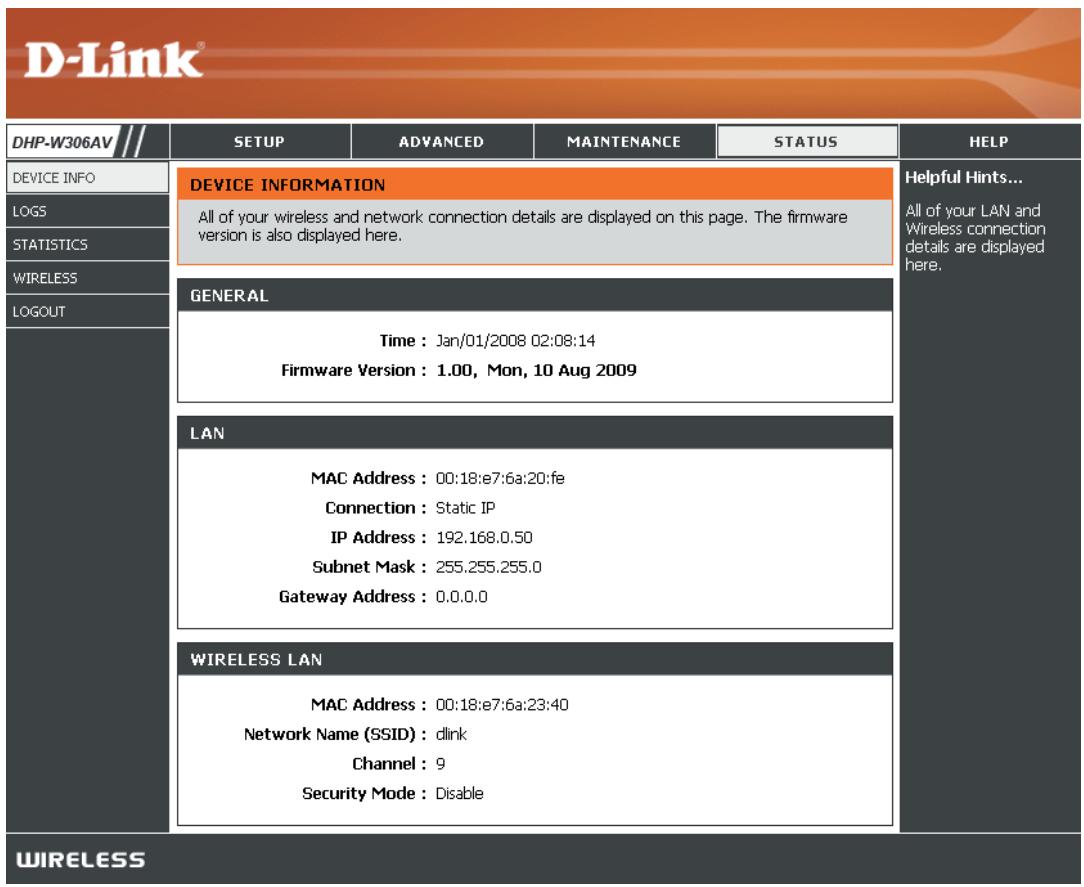Open STATISTICS in the sidebar
This screenshot has height=887, width=1084.
pos(87,244)
